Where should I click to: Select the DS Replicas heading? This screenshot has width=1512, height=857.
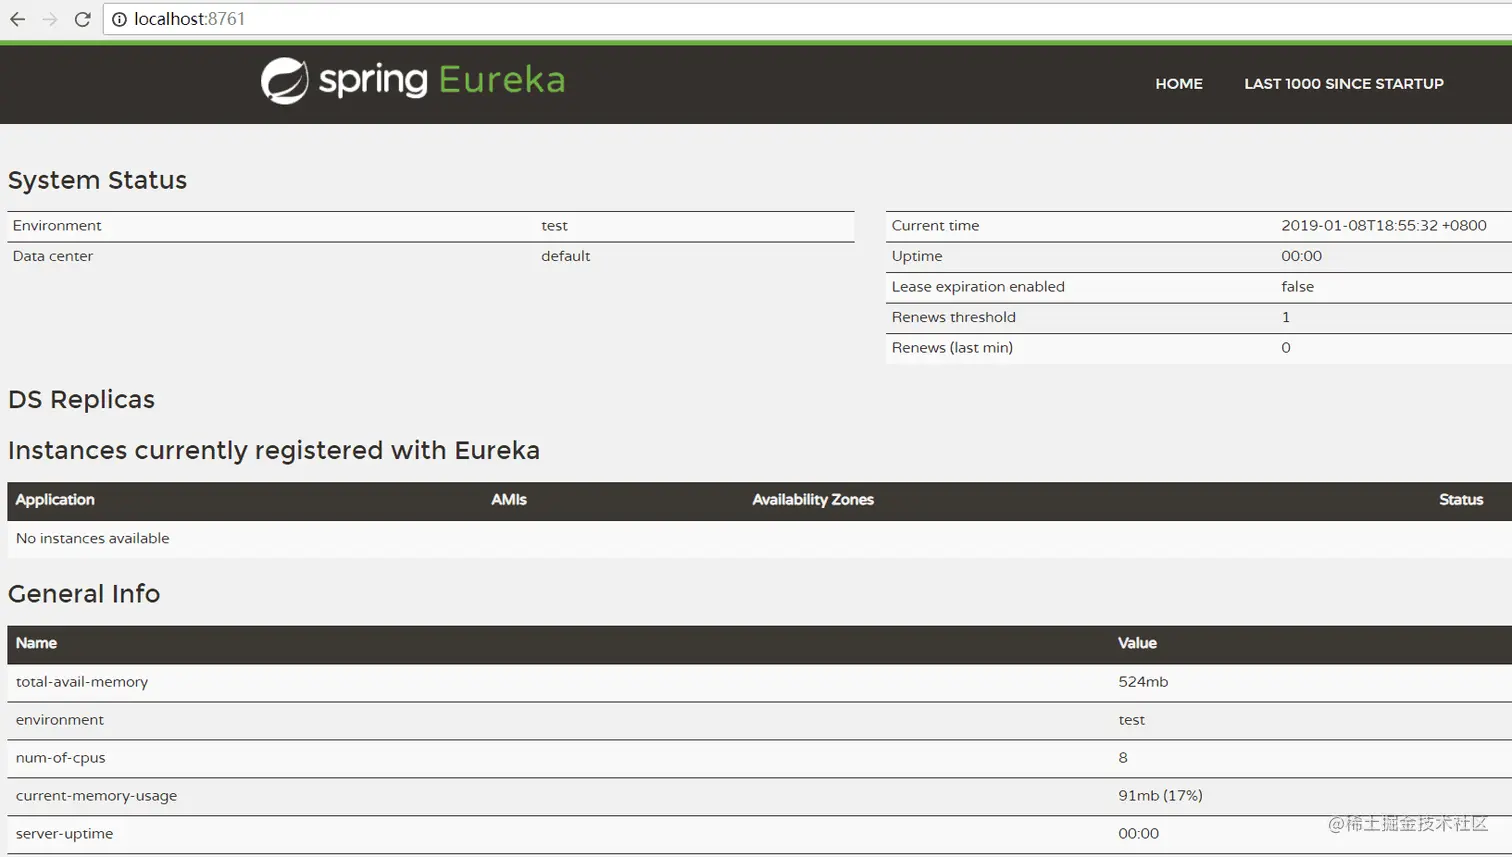(81, 400)
